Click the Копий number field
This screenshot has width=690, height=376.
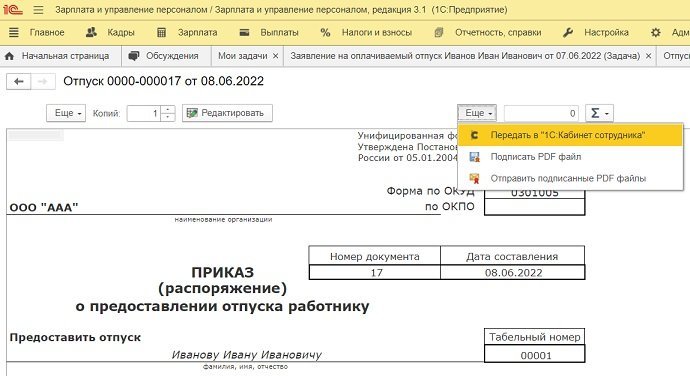[x=144, y=113]
